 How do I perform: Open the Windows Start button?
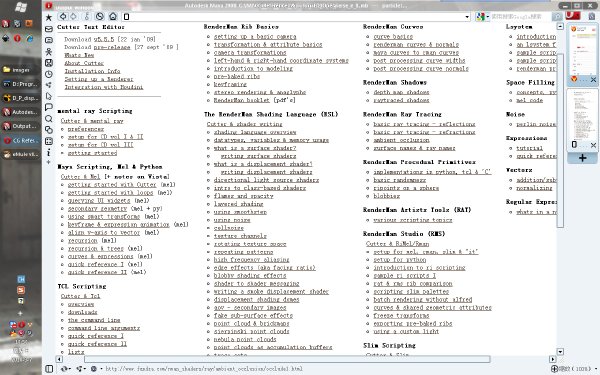pyautogui.click(x=21, y=7)
